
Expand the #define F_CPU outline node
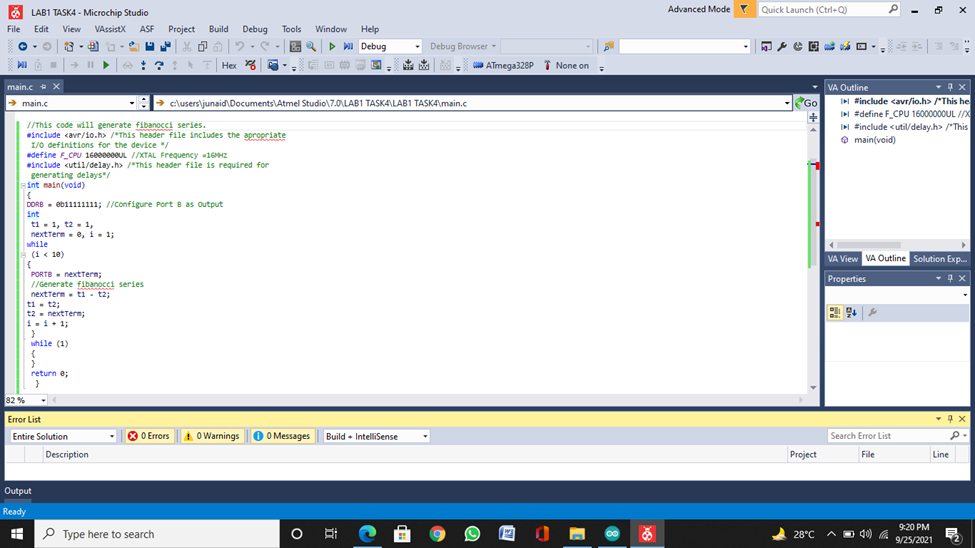pos(844,114)
